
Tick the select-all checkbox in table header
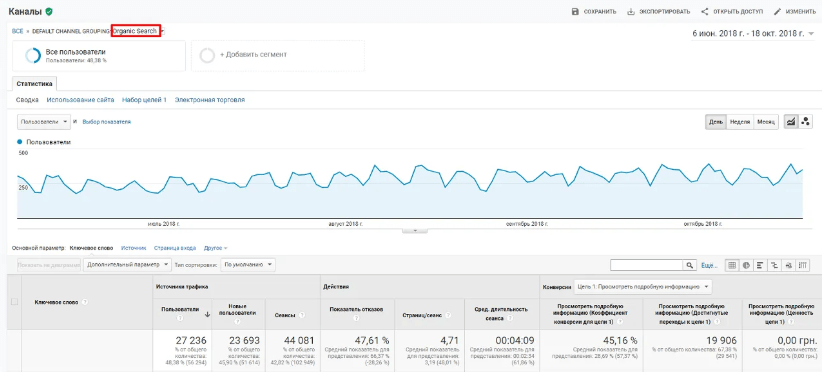(14, 302)
